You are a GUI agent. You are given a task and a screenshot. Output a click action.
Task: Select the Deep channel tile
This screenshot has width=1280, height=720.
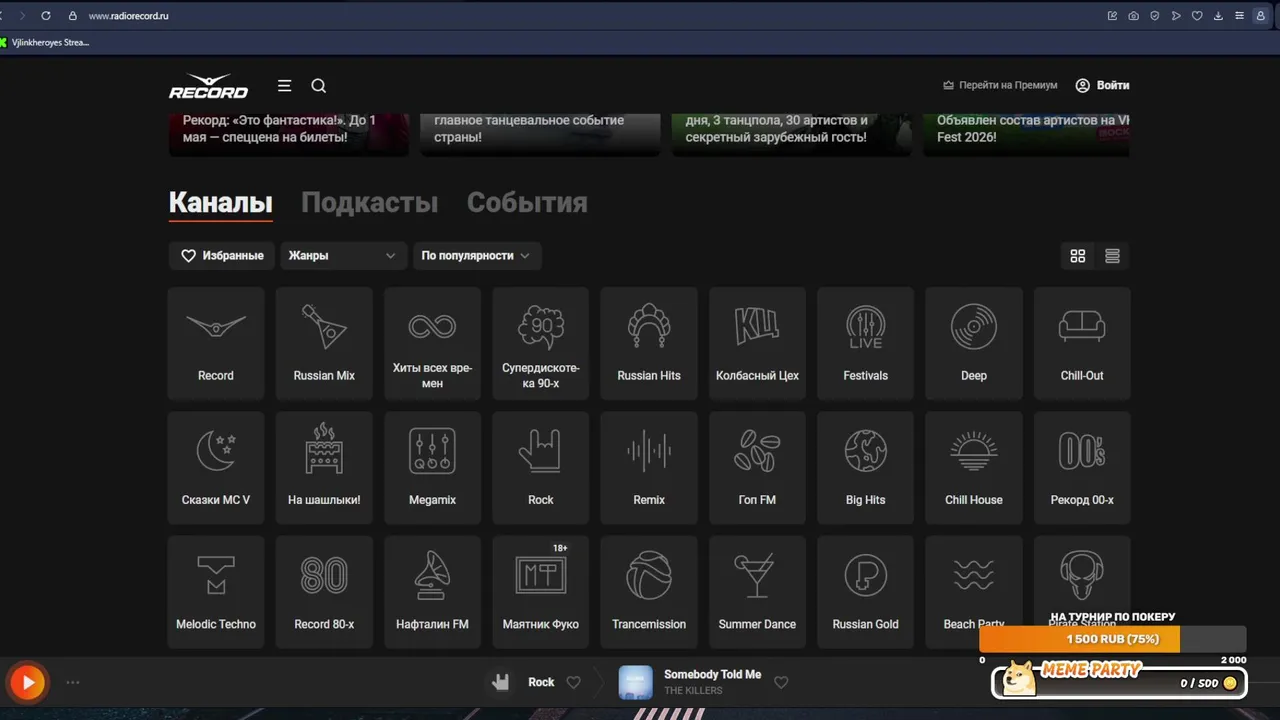pos(974,344)
